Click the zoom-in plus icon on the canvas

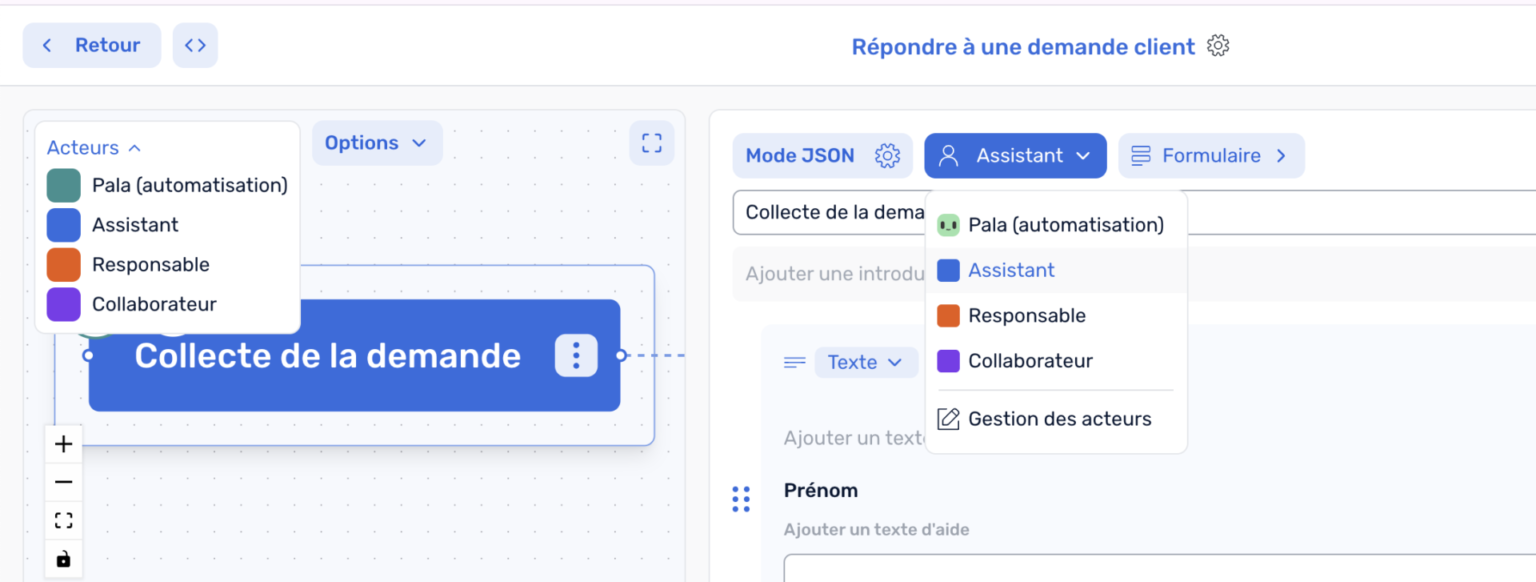click(63, 443)
